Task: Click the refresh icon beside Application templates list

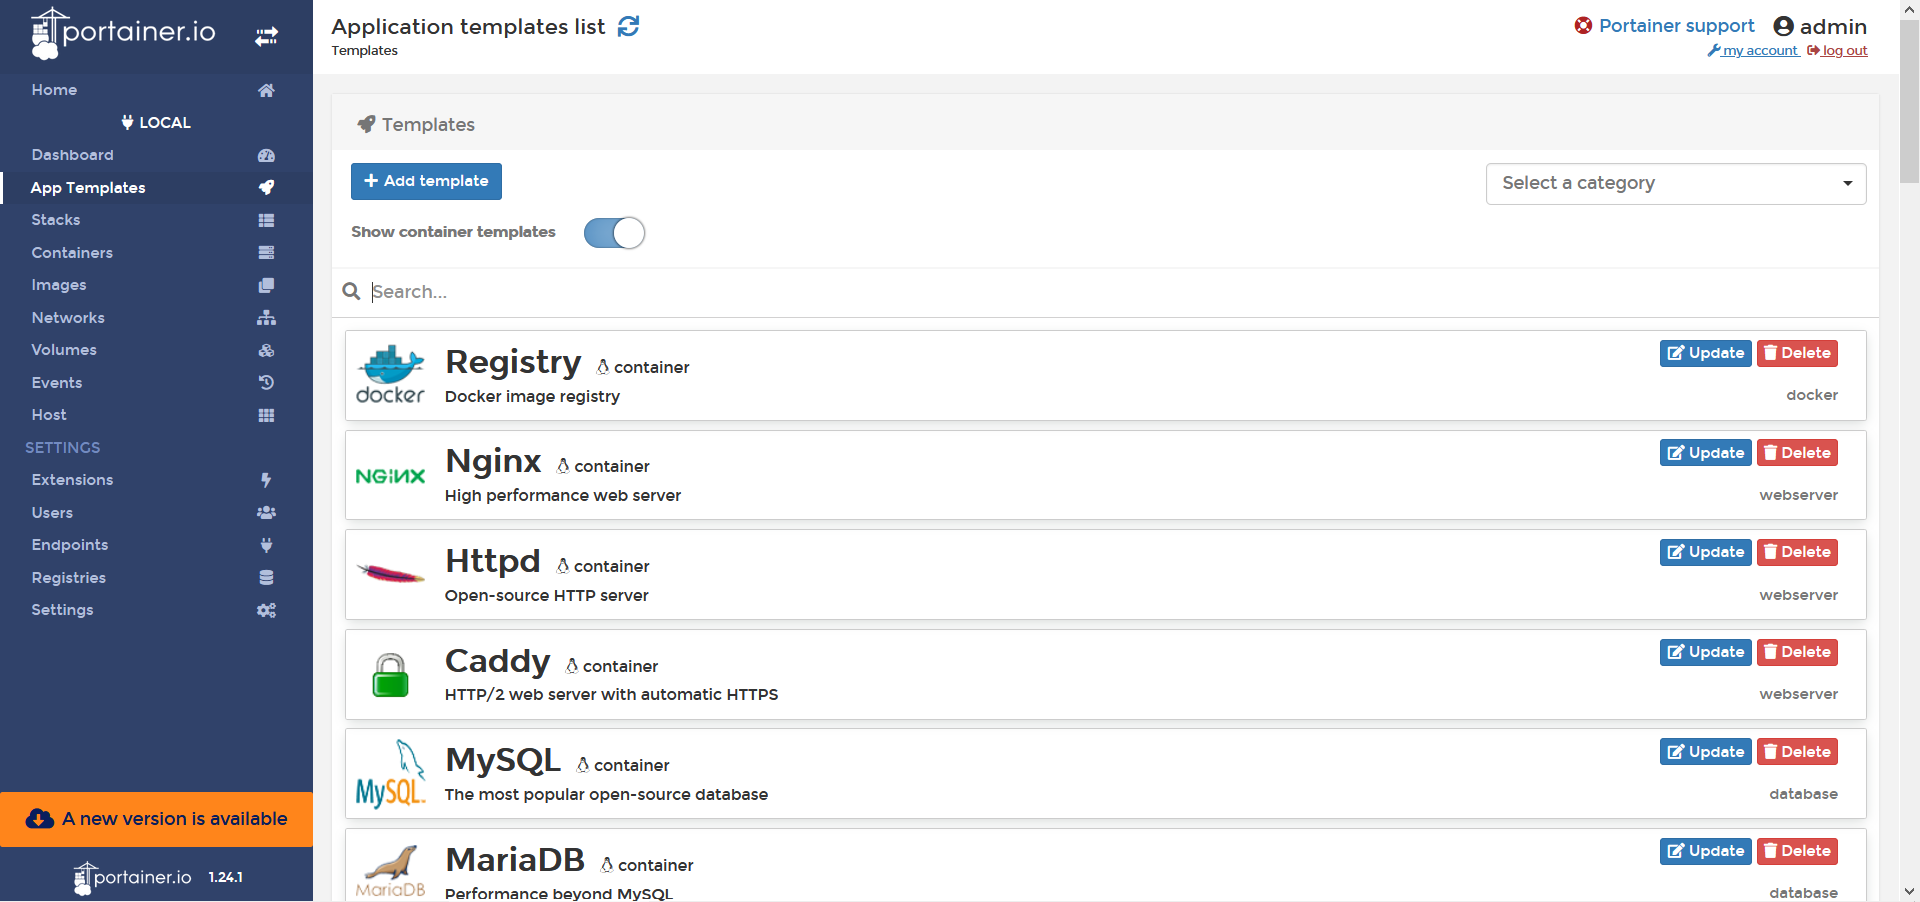Action: 628,26
